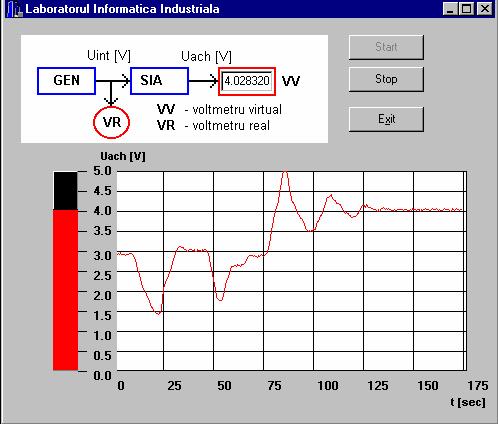Click the 5.0 peak on the plot
The height and width of the screenshot is (424, 498).
click(x=285, y=171)
